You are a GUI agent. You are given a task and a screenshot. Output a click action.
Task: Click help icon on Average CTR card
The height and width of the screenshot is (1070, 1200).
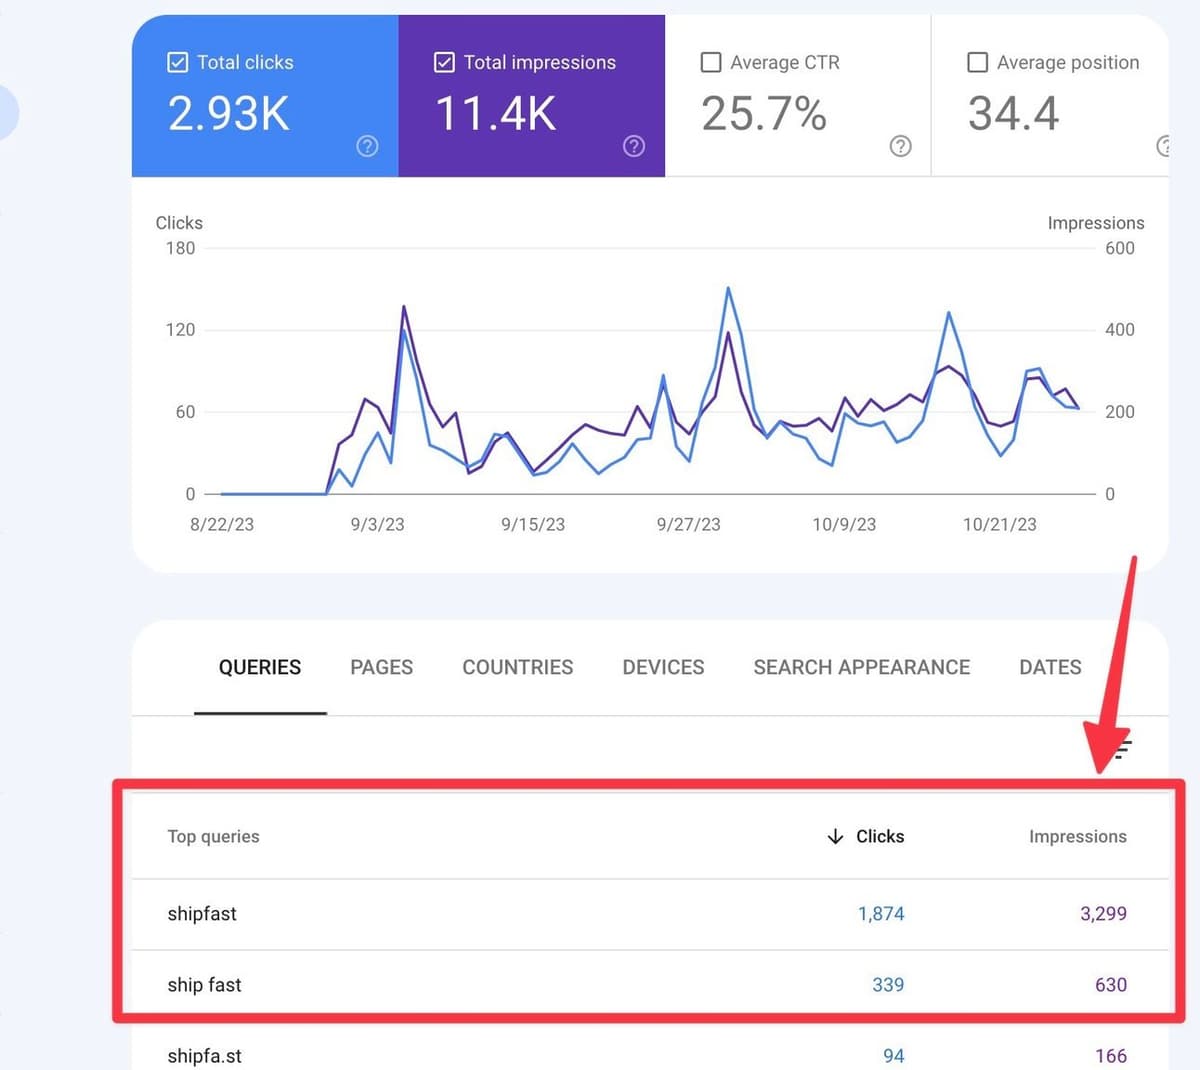pyautogui.click(x=900, y=146)
